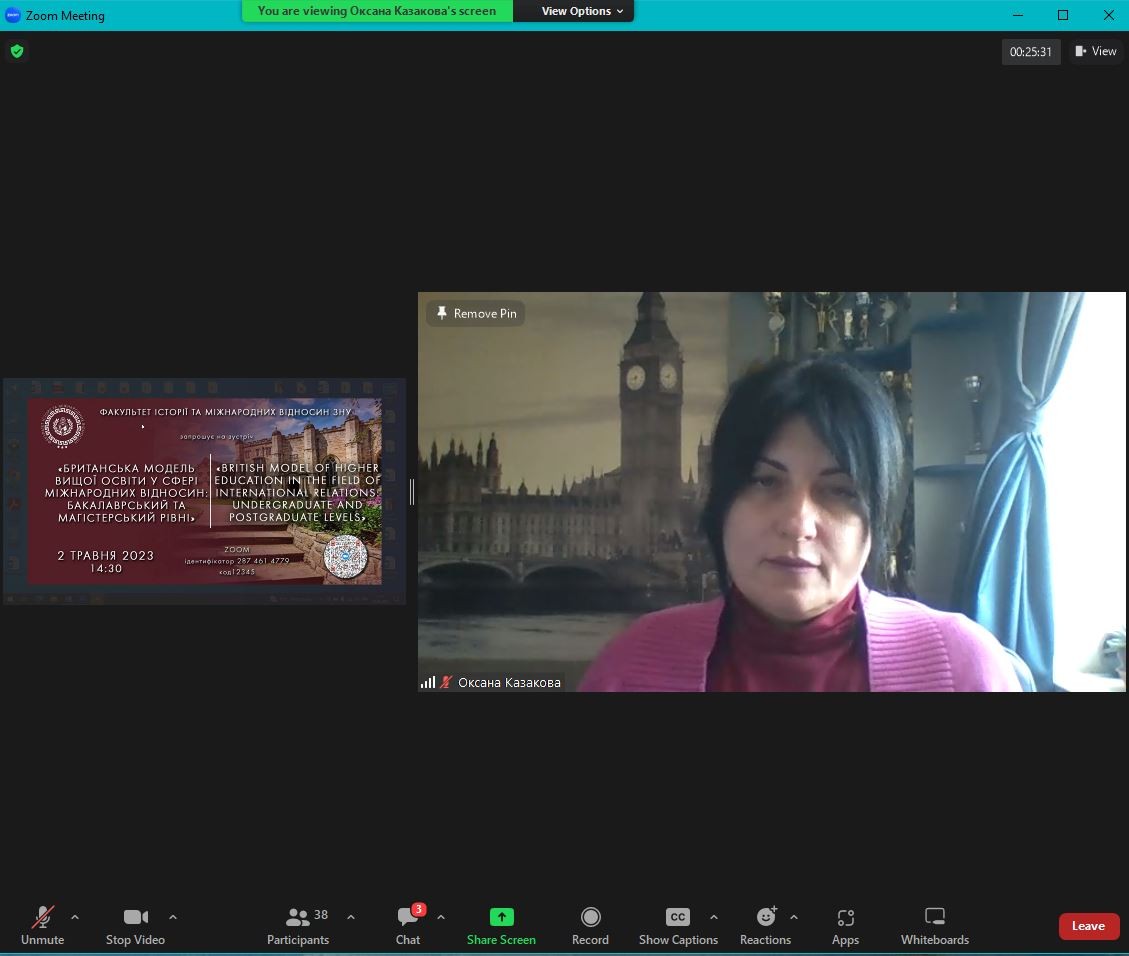Stop Video camera toggle
The image size is (1129, 956).
[x=135, y=925]
